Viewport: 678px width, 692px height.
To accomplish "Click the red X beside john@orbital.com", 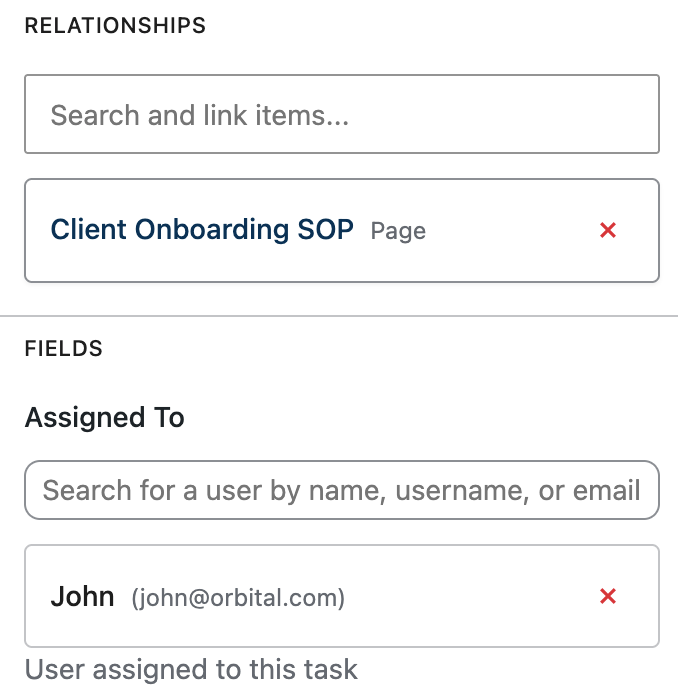I will click(608, 596).
